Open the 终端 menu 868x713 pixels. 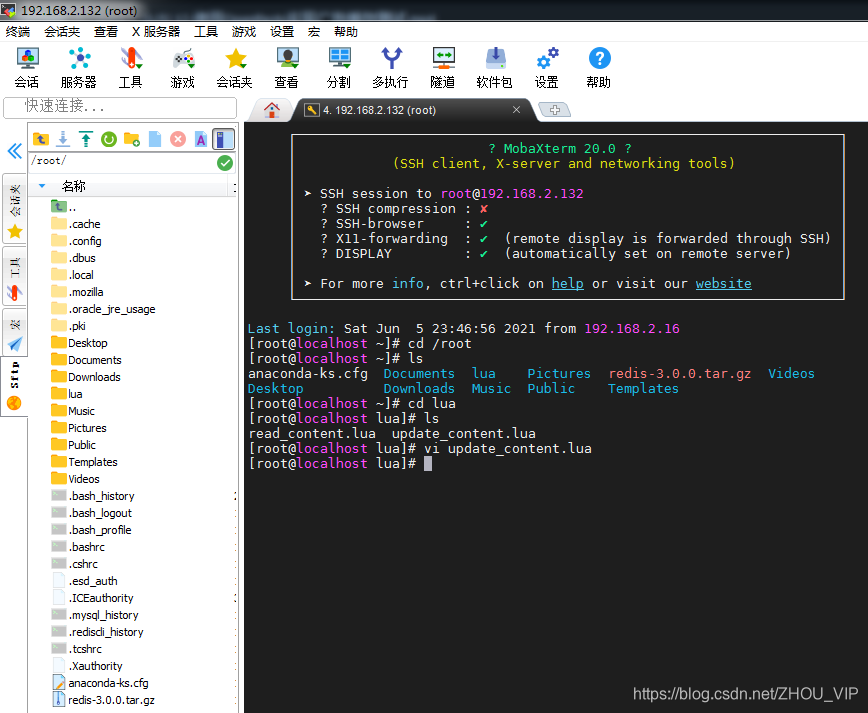18,32
